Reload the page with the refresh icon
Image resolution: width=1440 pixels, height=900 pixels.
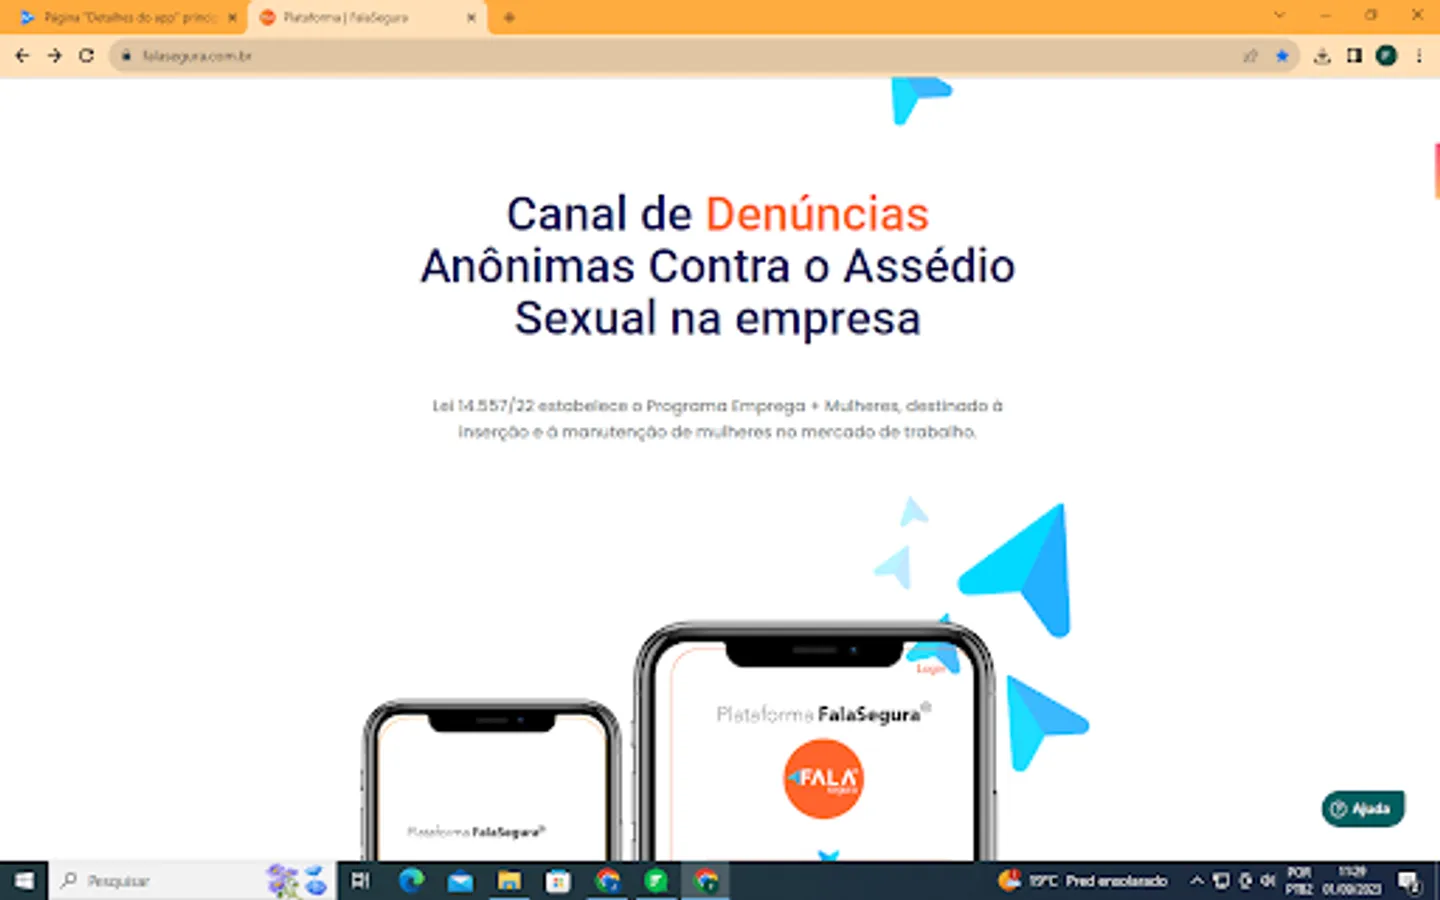click(87, 56)
